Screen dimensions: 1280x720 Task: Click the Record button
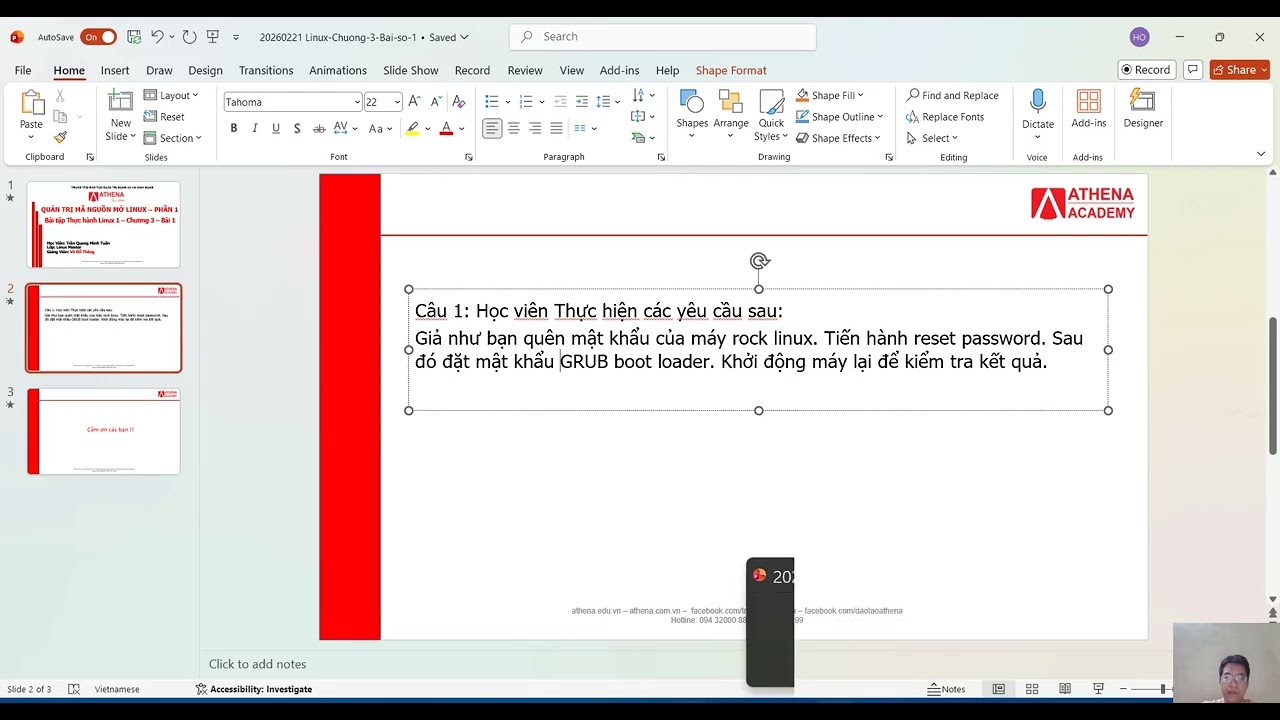tap(1146, 70)
